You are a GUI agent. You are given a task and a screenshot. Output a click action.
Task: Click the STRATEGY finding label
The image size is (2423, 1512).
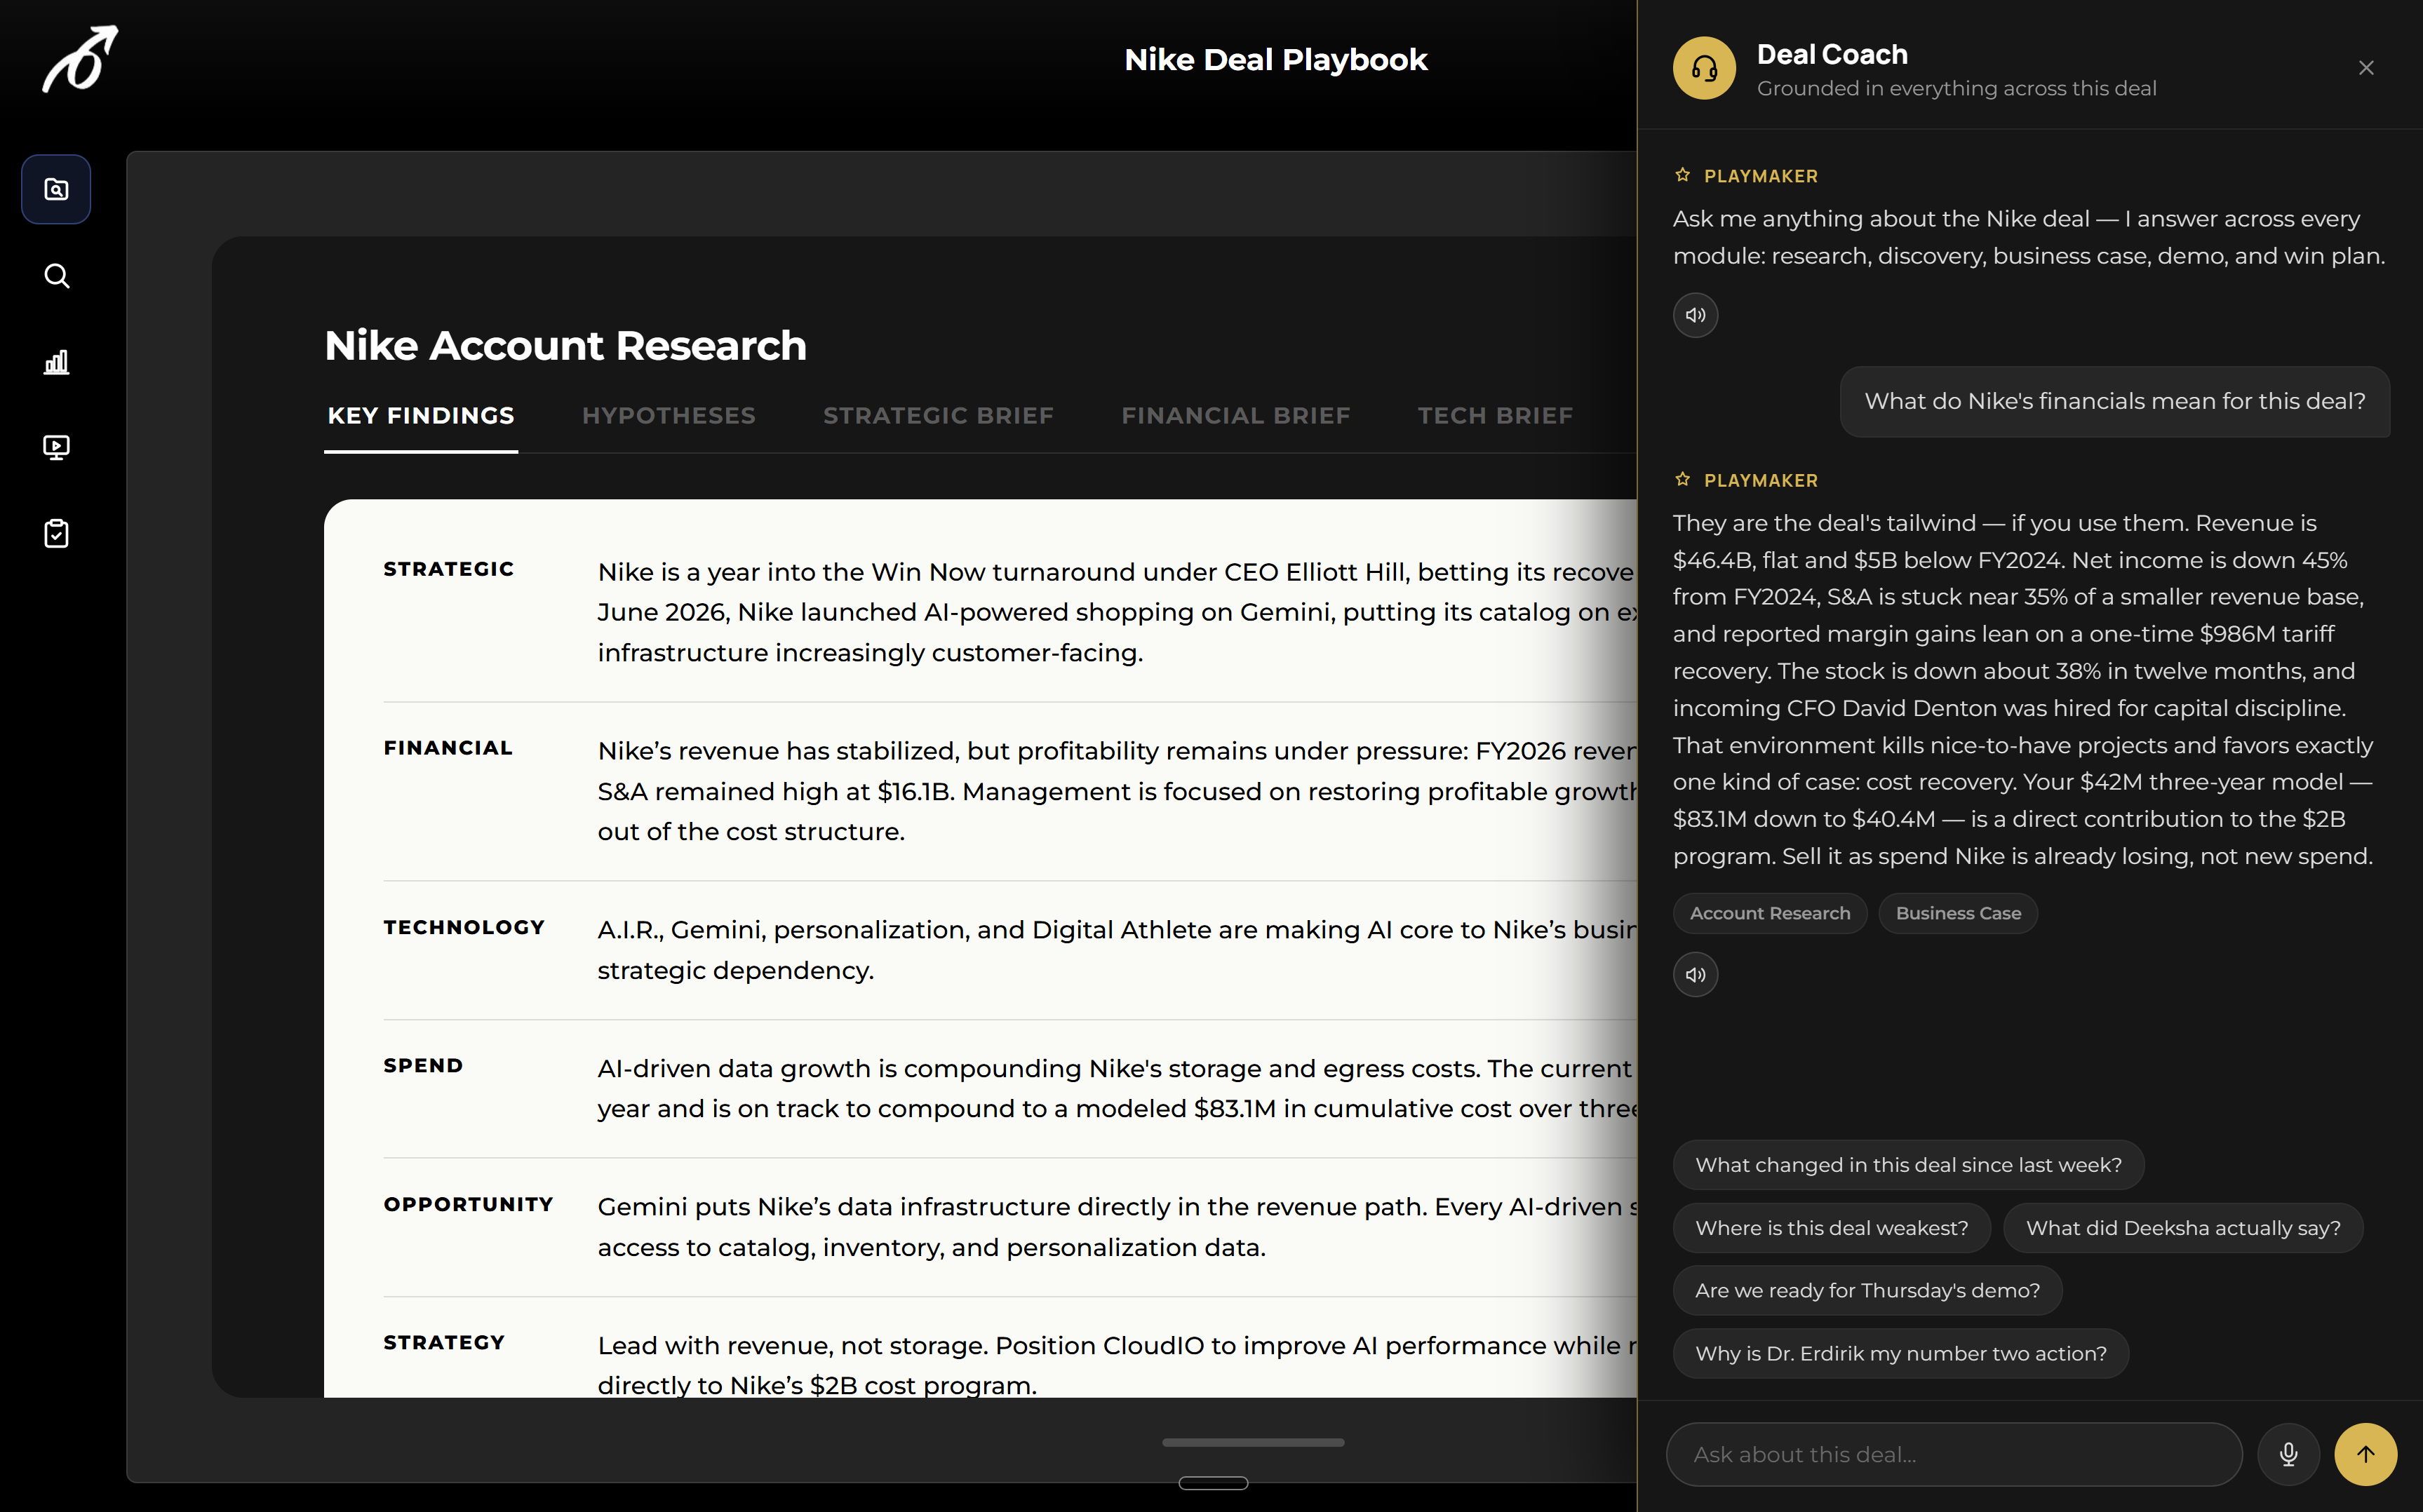pos(444,1343)
